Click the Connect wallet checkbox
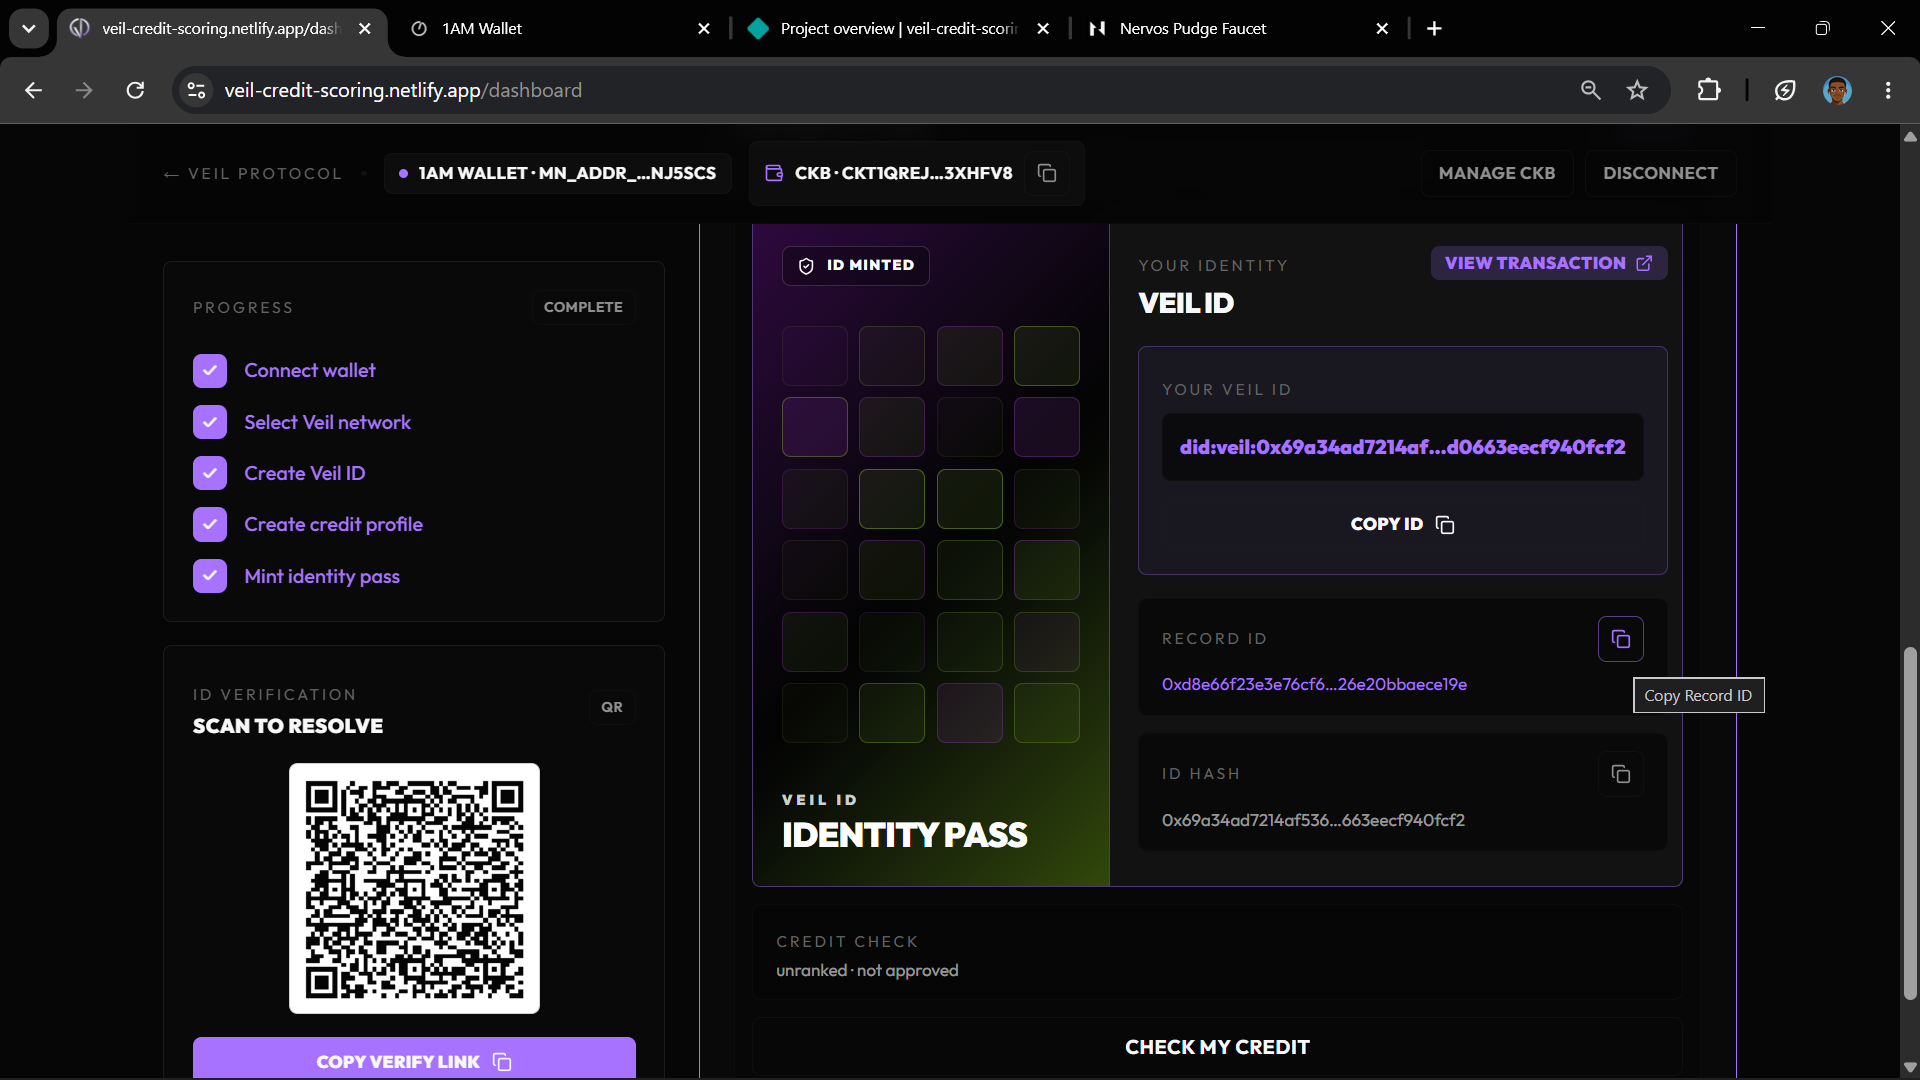Viewport: 1920px width, 1080px height. 210,371
